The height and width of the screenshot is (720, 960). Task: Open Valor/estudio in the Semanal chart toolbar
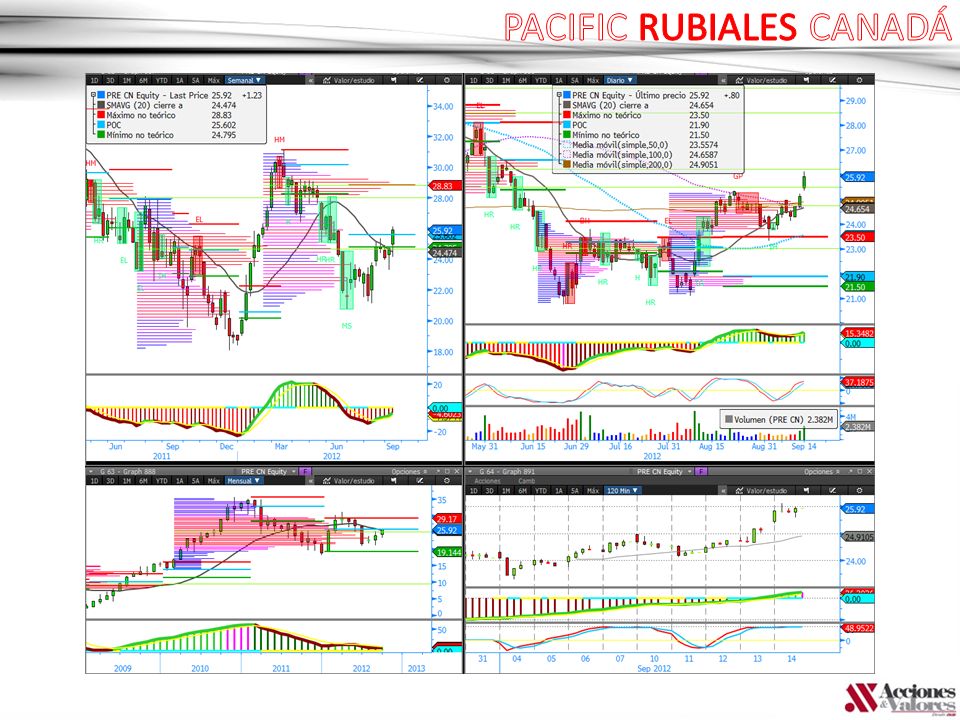pos(348,80)
